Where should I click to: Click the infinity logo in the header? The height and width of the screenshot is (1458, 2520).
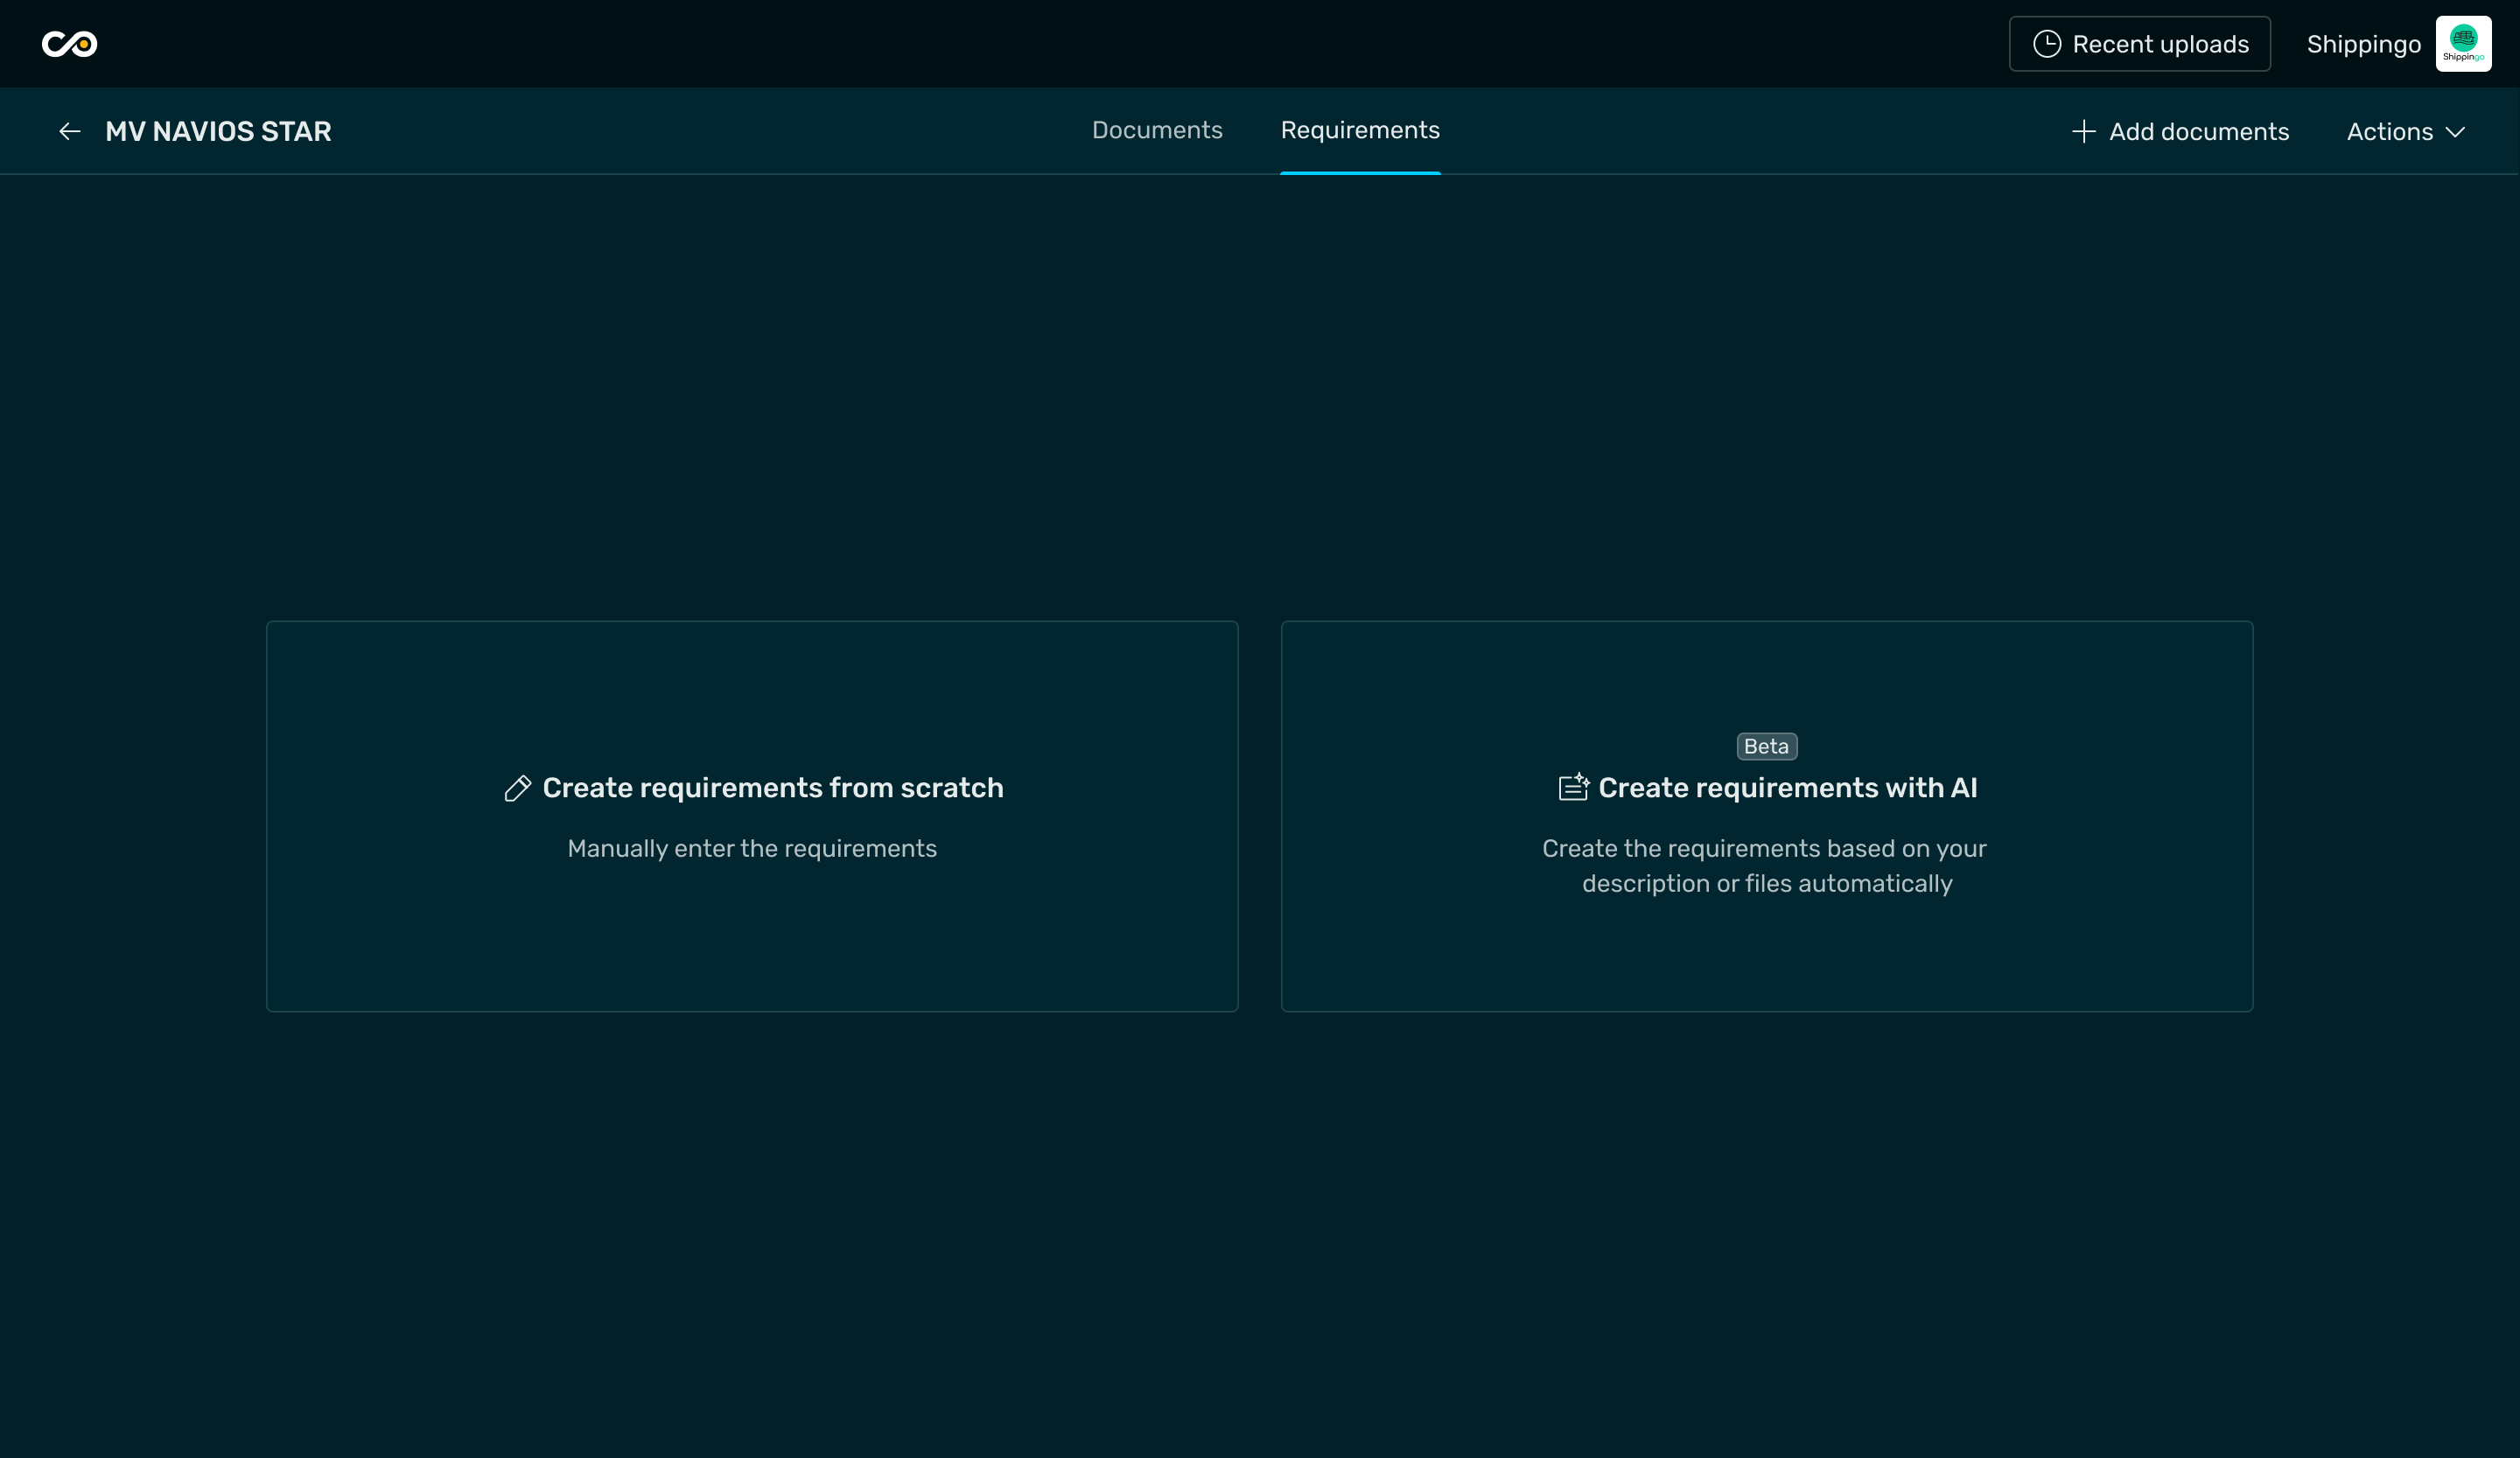pos(69,44)
